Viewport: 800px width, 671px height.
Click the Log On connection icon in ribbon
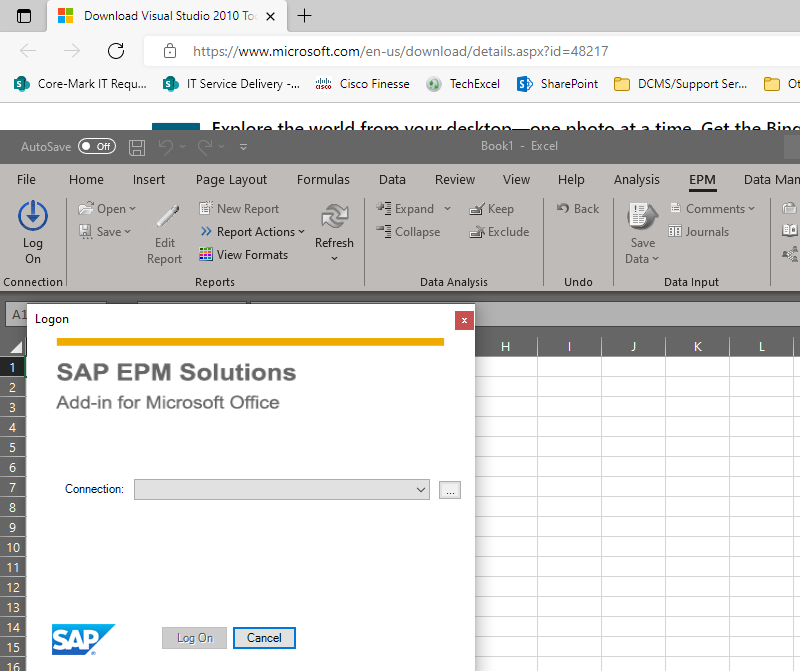tap(33, 215)
